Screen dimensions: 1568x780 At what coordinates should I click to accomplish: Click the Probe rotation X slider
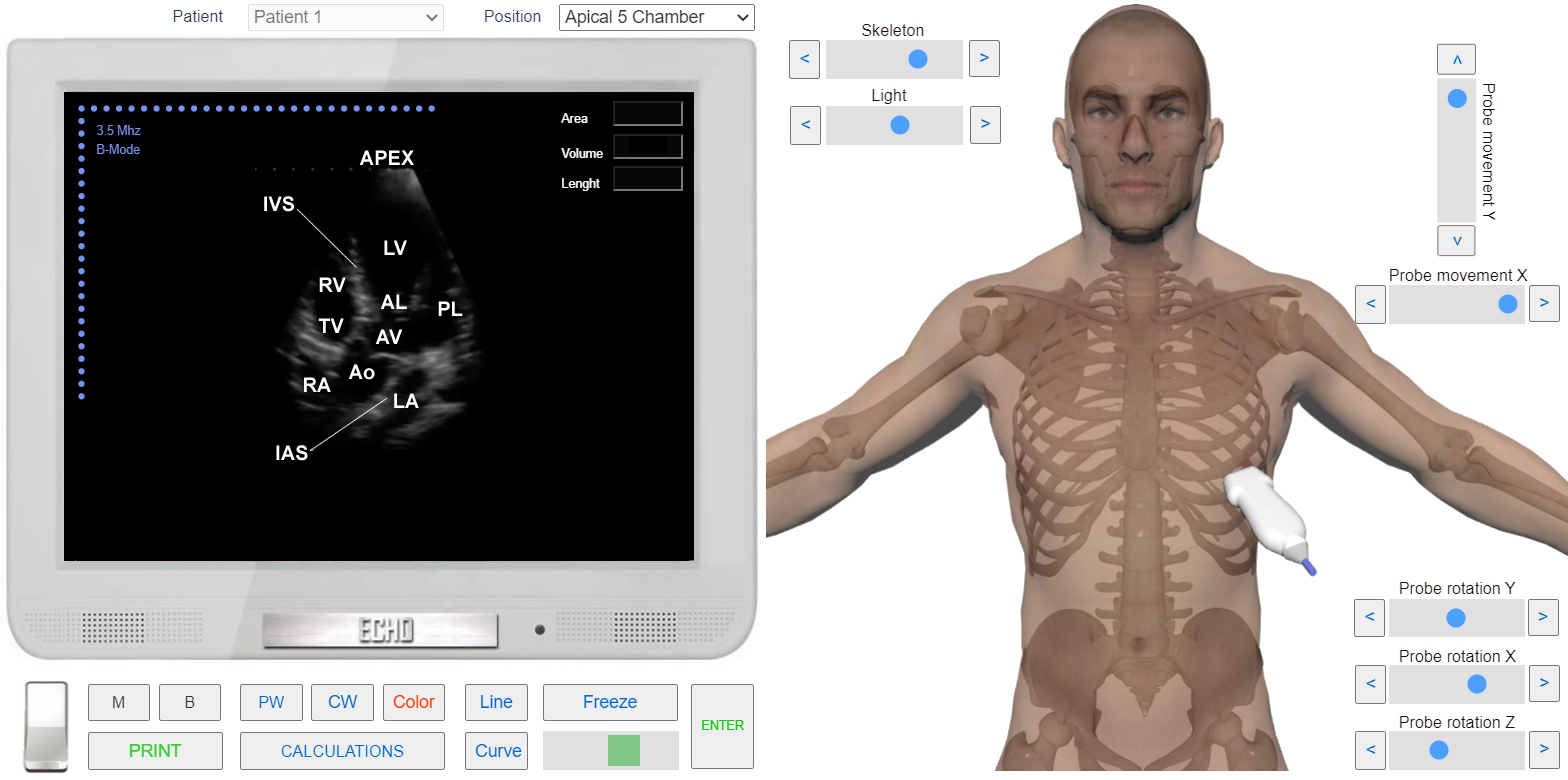1457,684
